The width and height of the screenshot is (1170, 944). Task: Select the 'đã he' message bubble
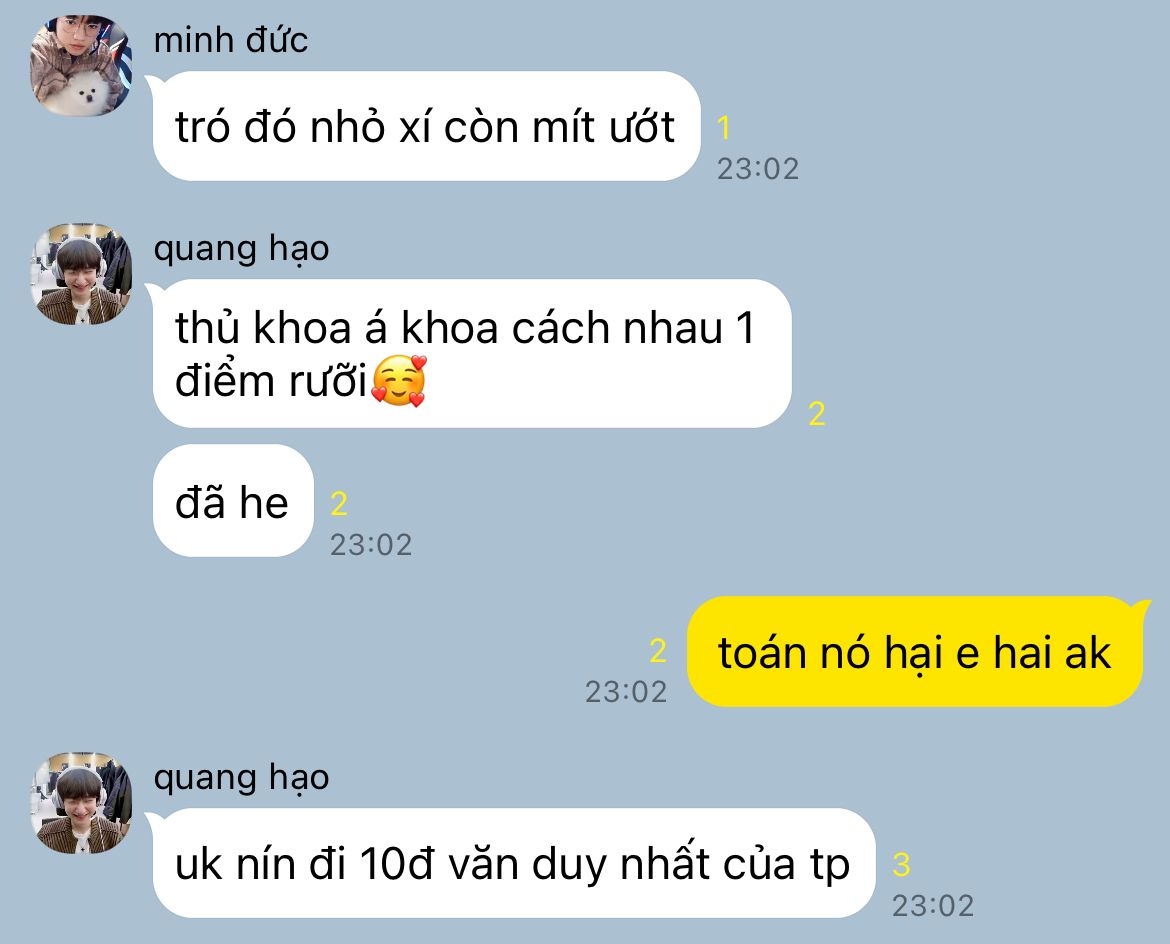(x=233, y=501)
